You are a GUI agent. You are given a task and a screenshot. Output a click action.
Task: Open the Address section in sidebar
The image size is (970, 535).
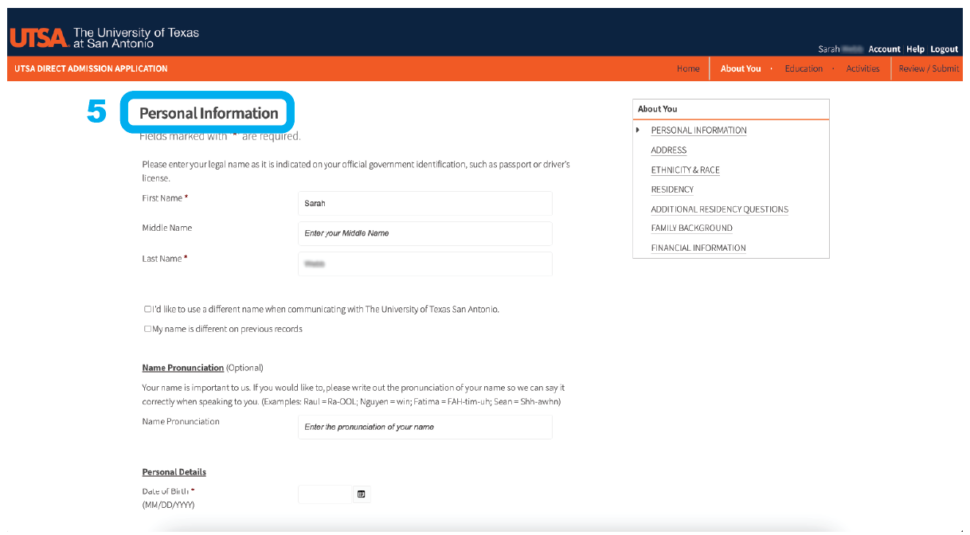point(668,150)
